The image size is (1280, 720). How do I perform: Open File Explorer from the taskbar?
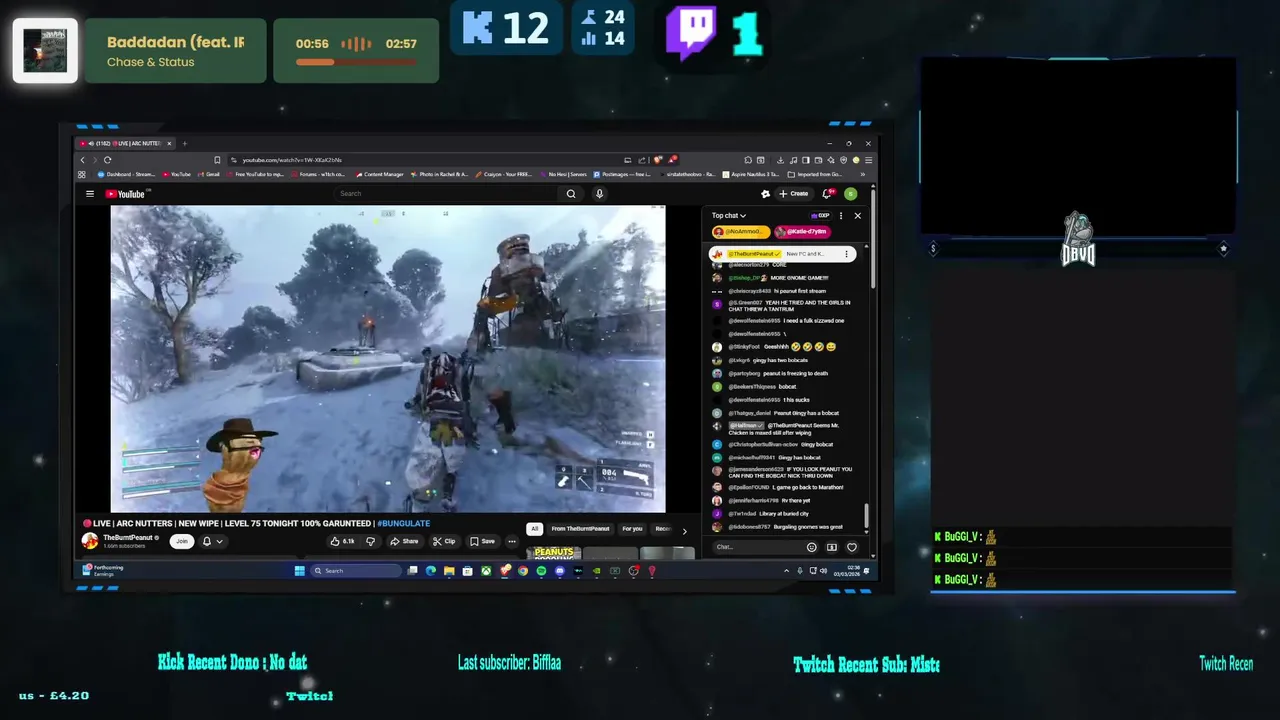point(449,571)
